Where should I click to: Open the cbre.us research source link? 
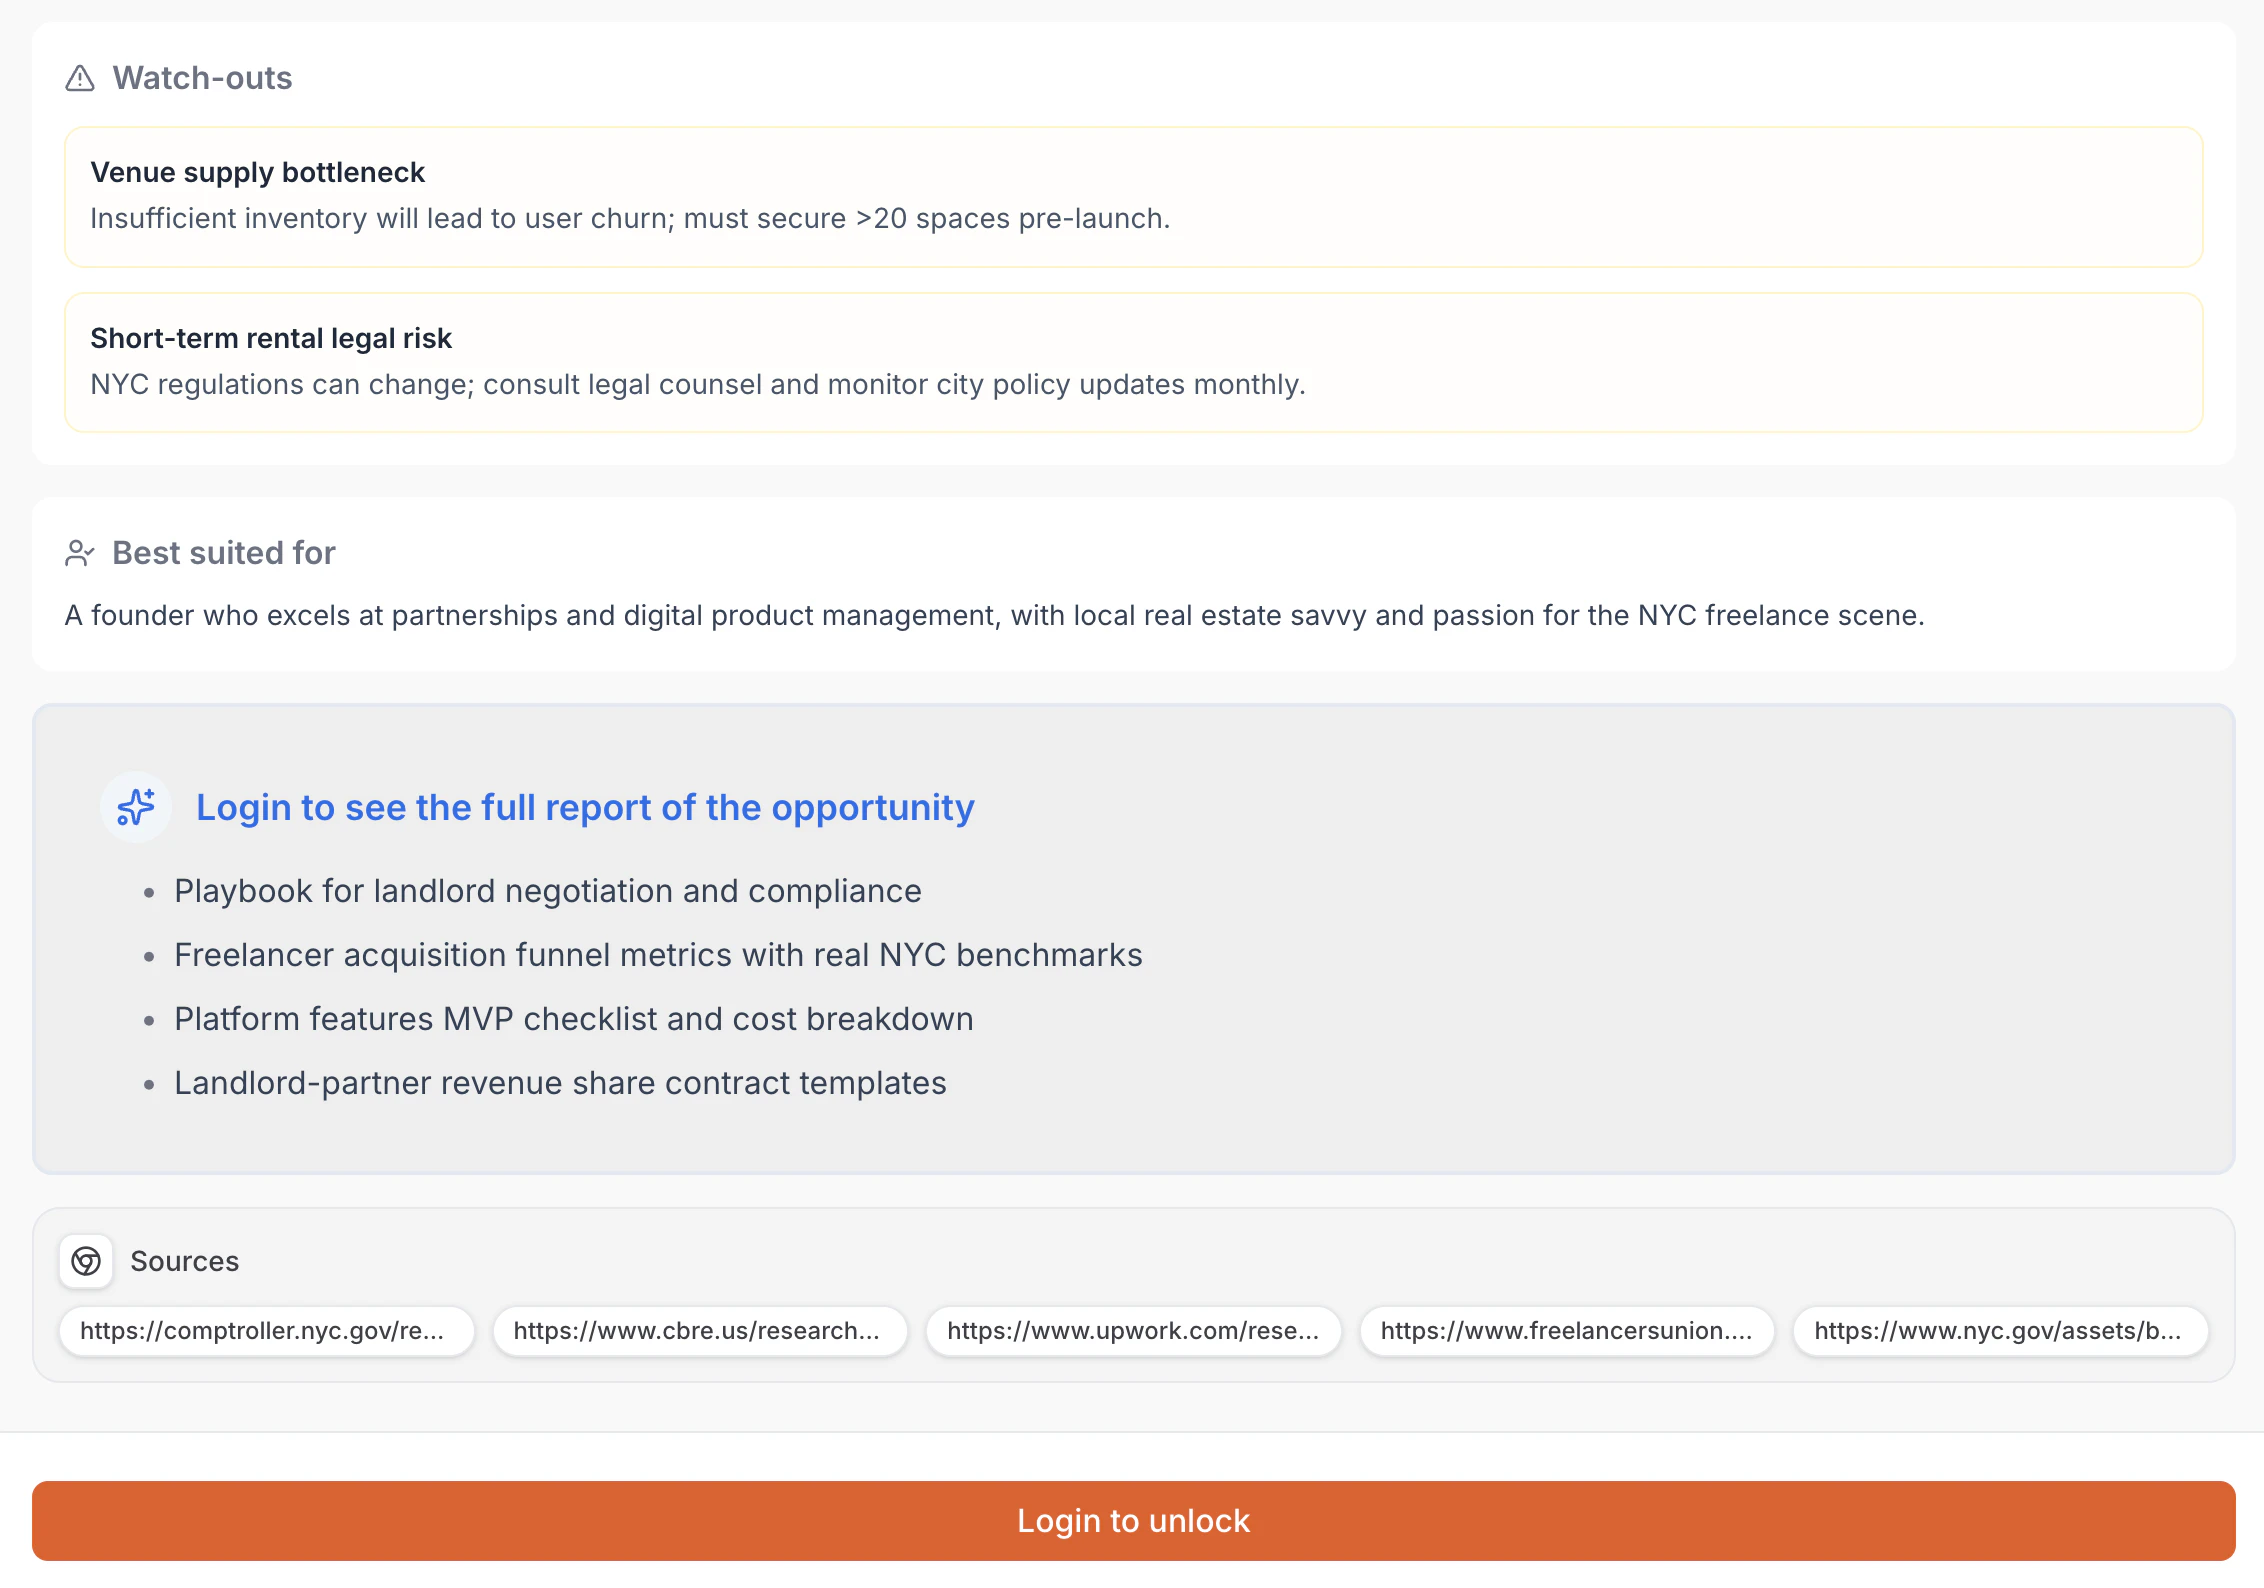click(x=699, y=1331)
